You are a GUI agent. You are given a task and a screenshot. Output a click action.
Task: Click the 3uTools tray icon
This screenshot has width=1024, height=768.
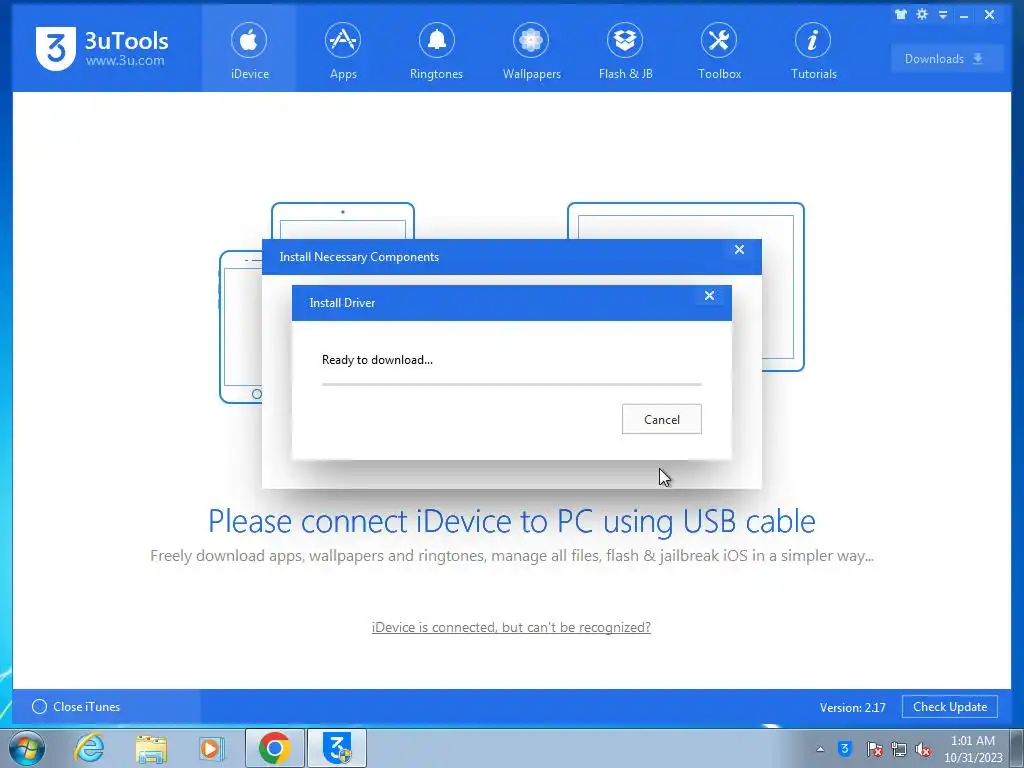click(x=844, y=748)
